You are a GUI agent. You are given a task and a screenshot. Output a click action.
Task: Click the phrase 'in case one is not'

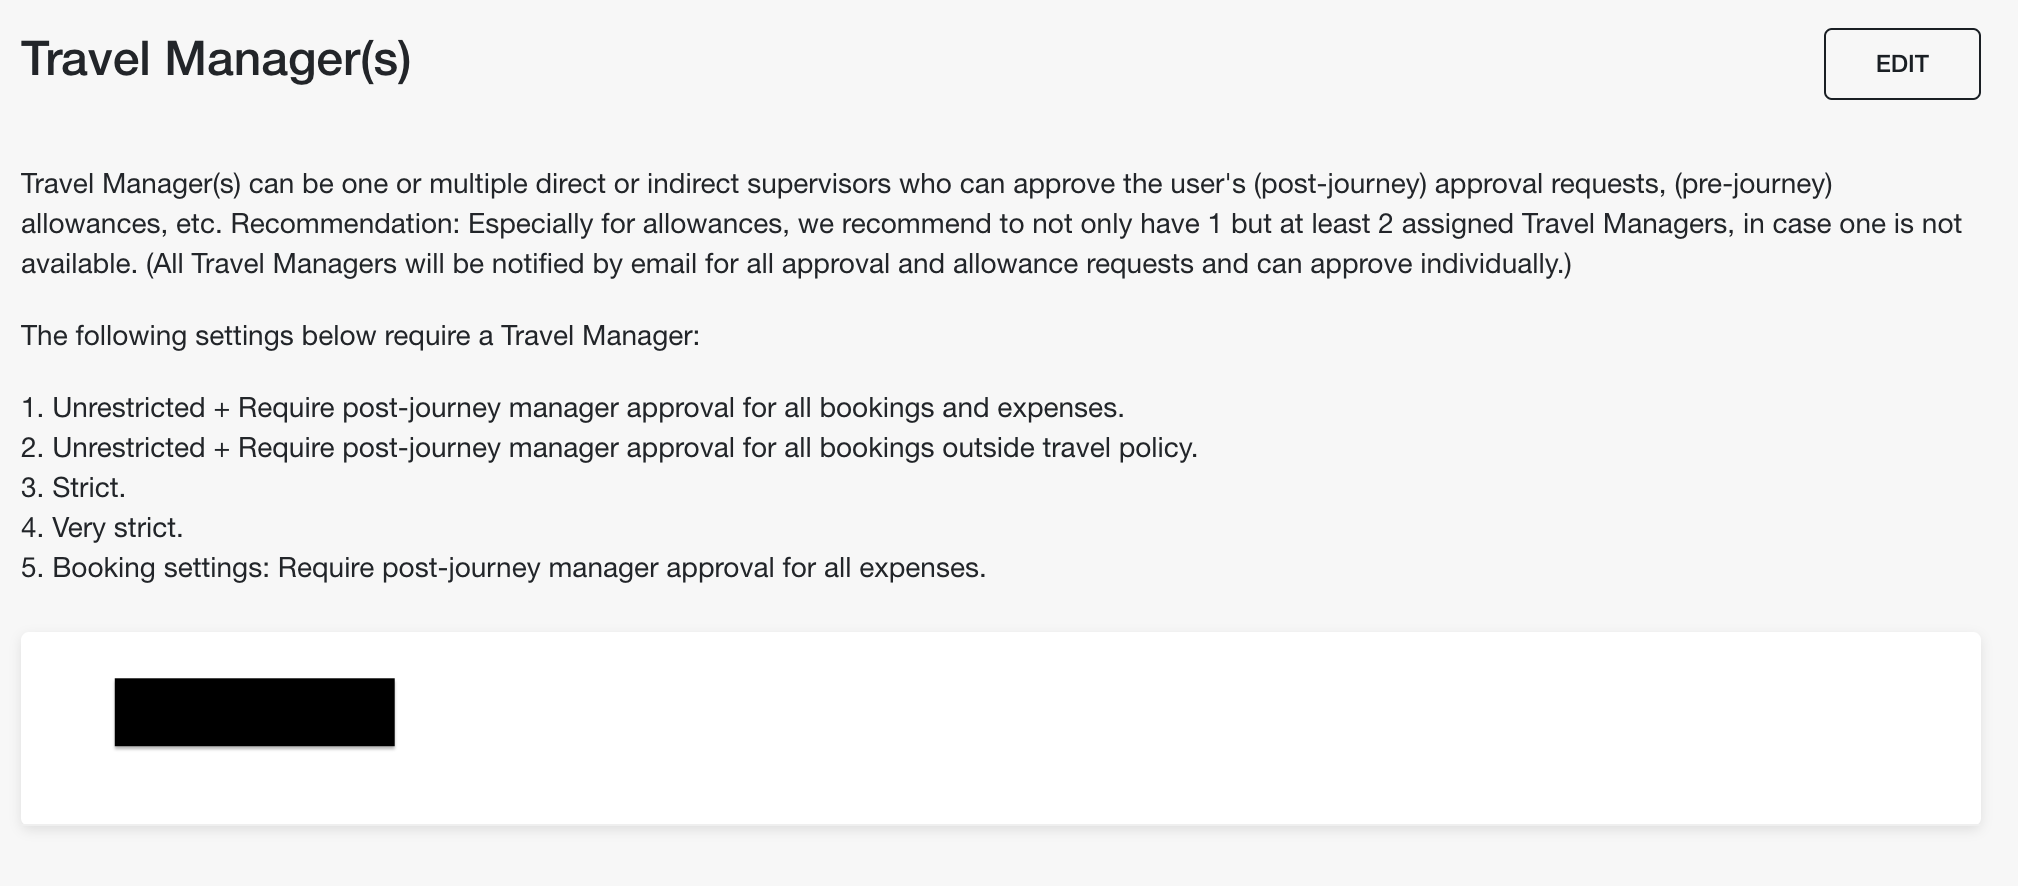[x=1852, y=223]
